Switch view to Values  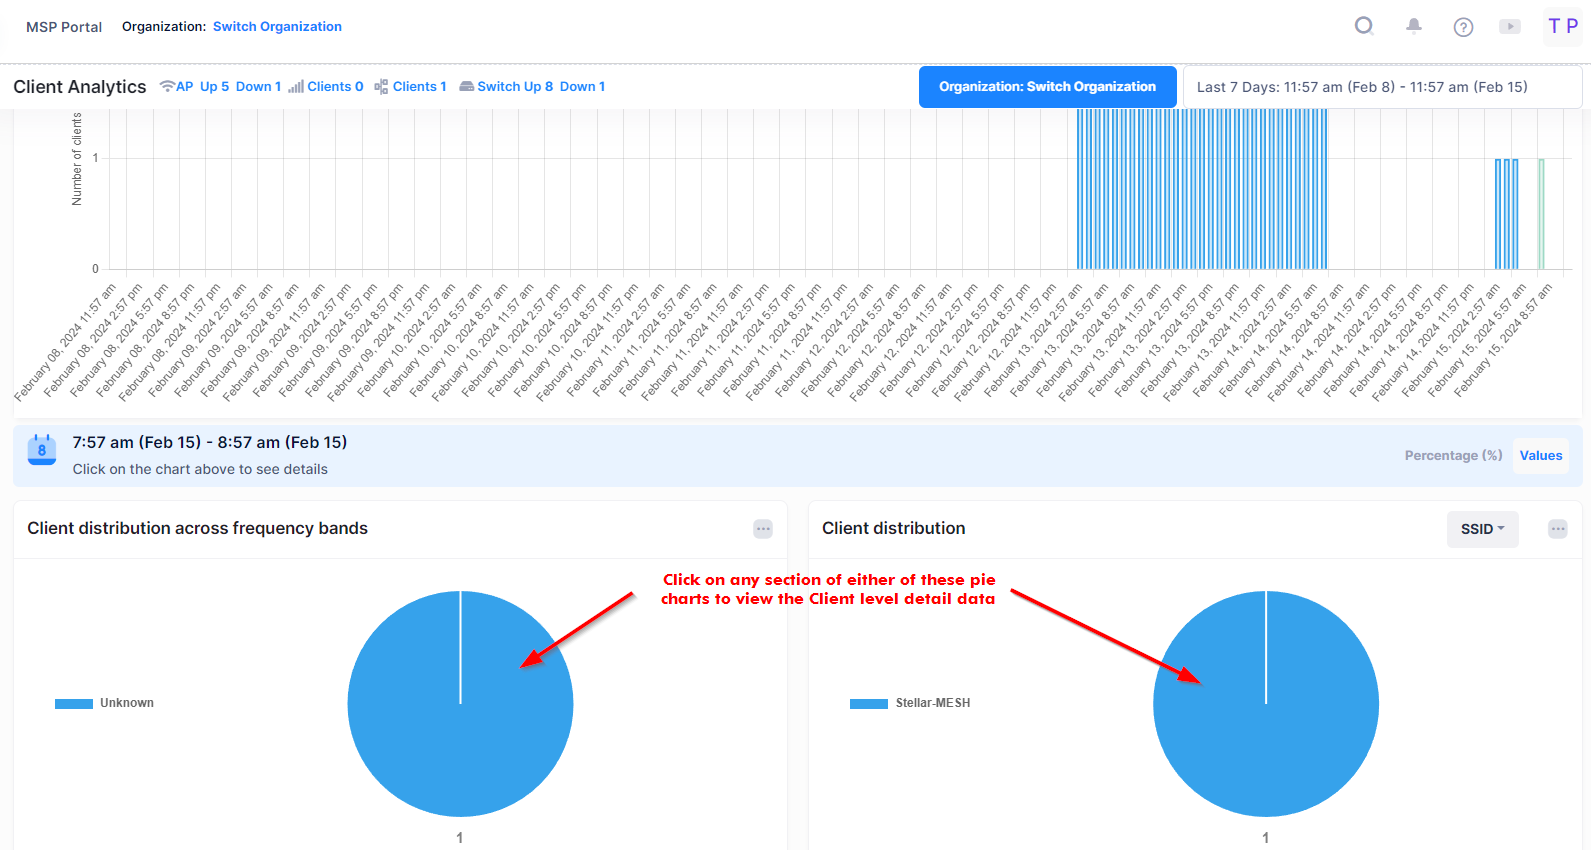[x=1540, y=456]
